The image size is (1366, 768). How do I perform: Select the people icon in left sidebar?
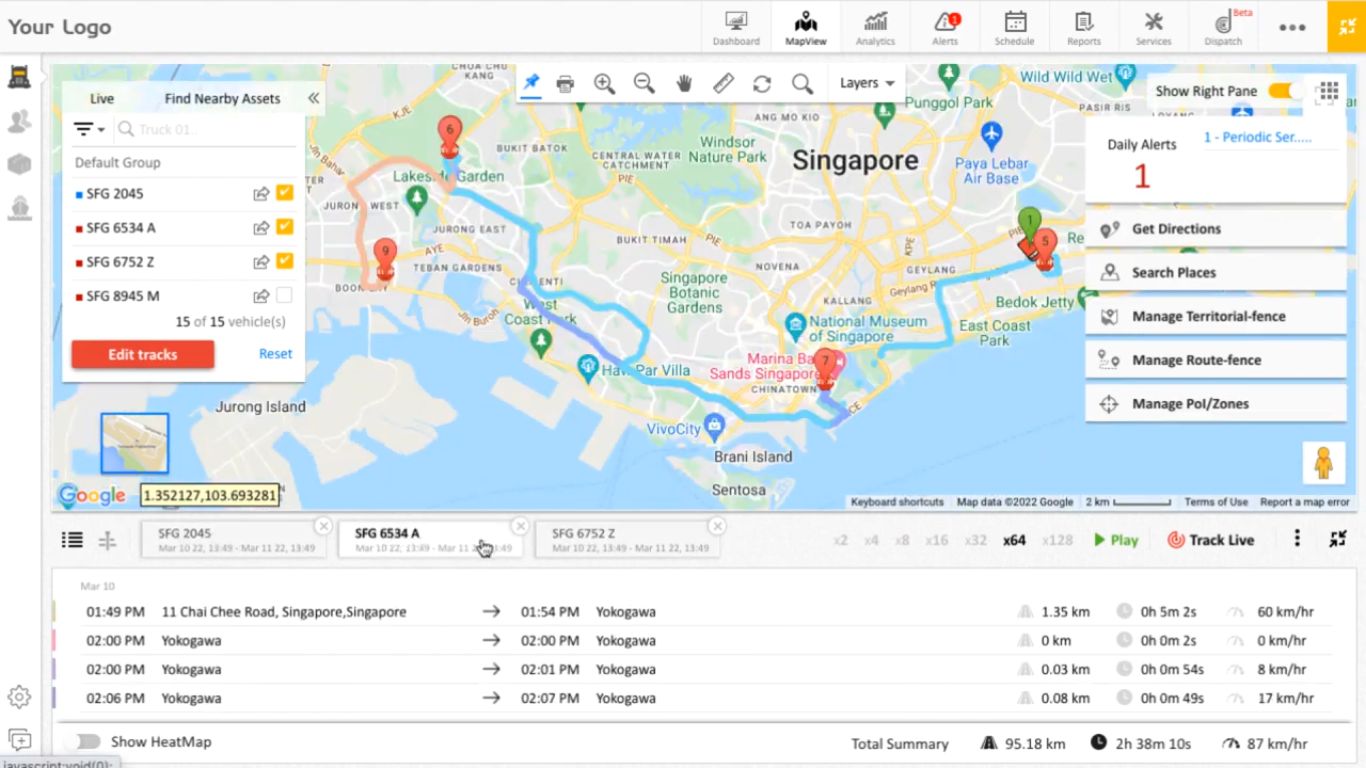click(19, 121)
